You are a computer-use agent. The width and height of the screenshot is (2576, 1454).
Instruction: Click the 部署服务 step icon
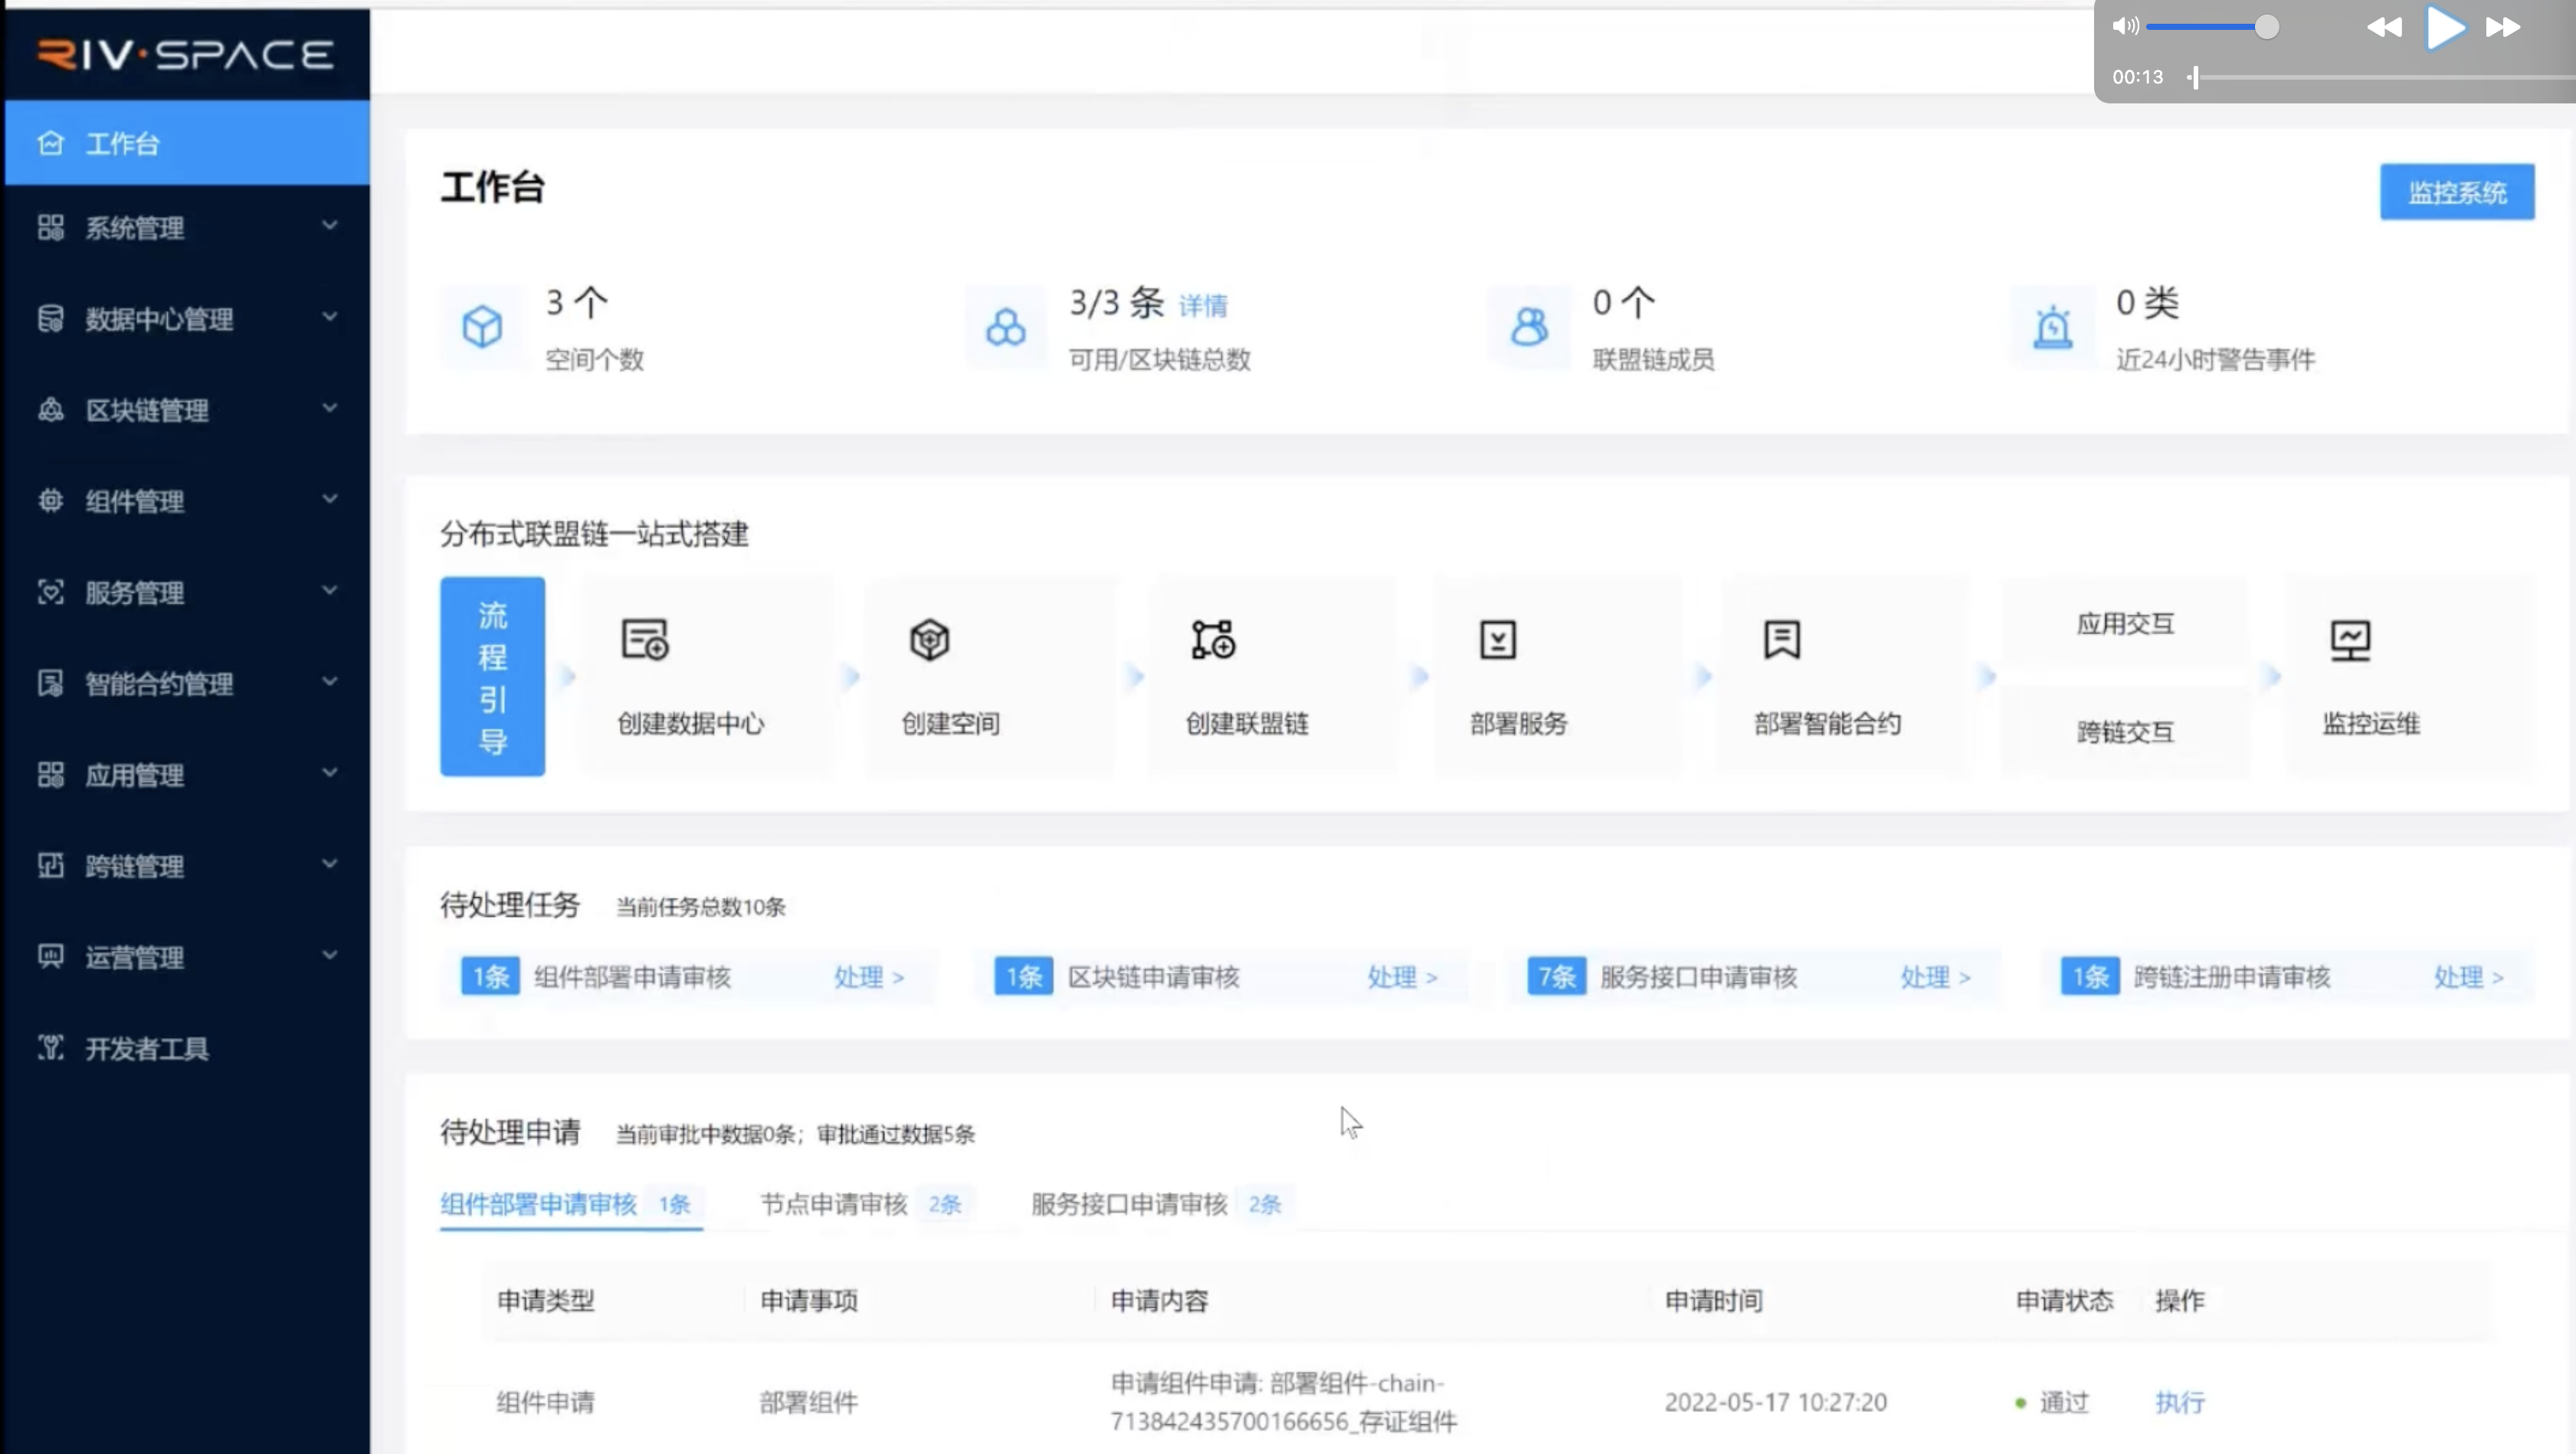[1497, 640]
